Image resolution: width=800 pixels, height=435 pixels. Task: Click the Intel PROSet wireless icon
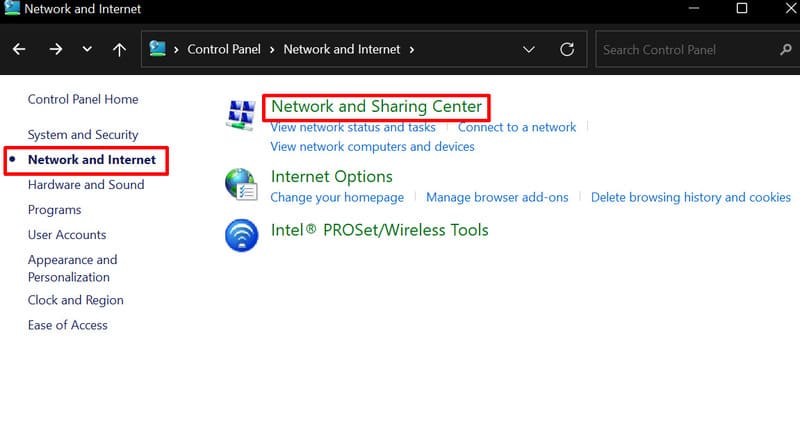[x=241, y=235]
